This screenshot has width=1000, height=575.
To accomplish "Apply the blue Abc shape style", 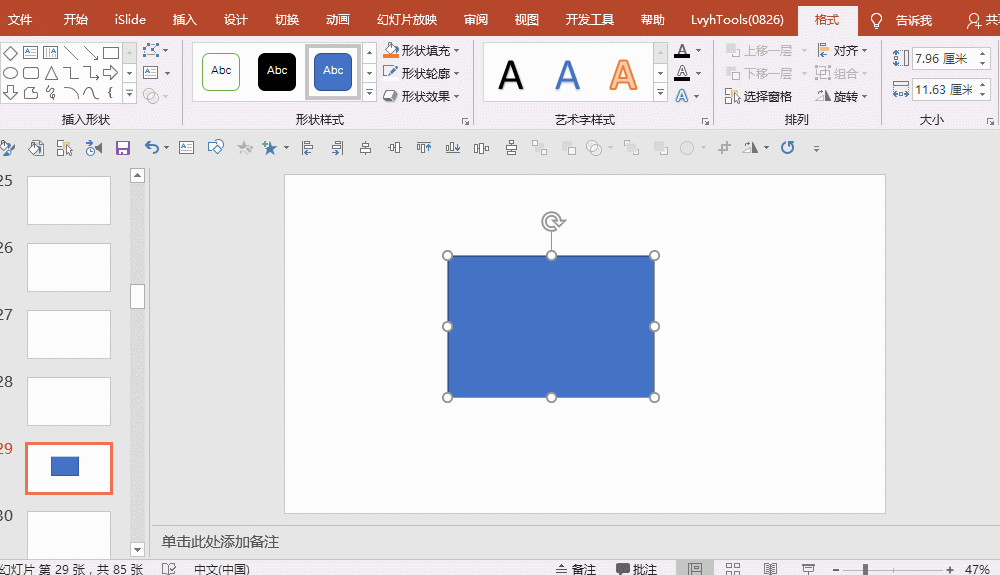I will coord(333,71).
